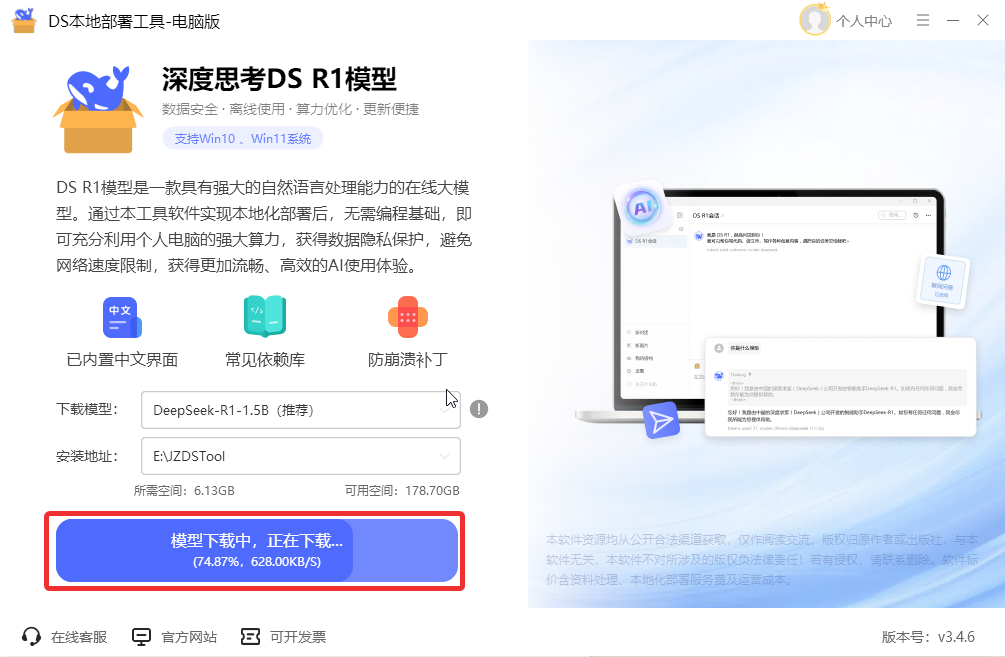Click the 支持Win10、Win11系统 badge
This screenshot has width=1005, height=657.
pyautogui.click(x=242, y=138)
